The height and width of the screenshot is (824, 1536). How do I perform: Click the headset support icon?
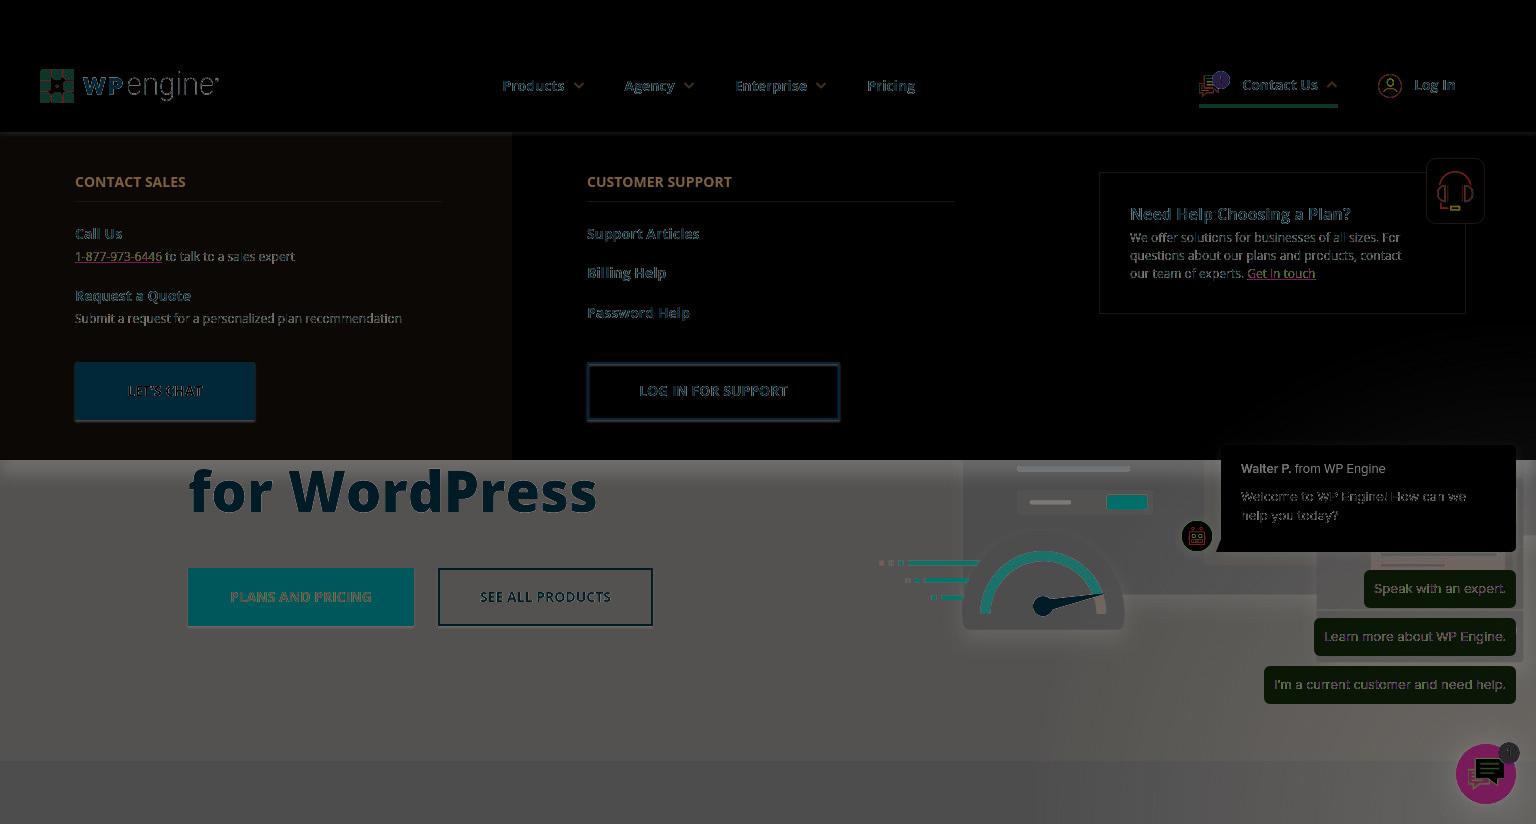pos(1455,191)
